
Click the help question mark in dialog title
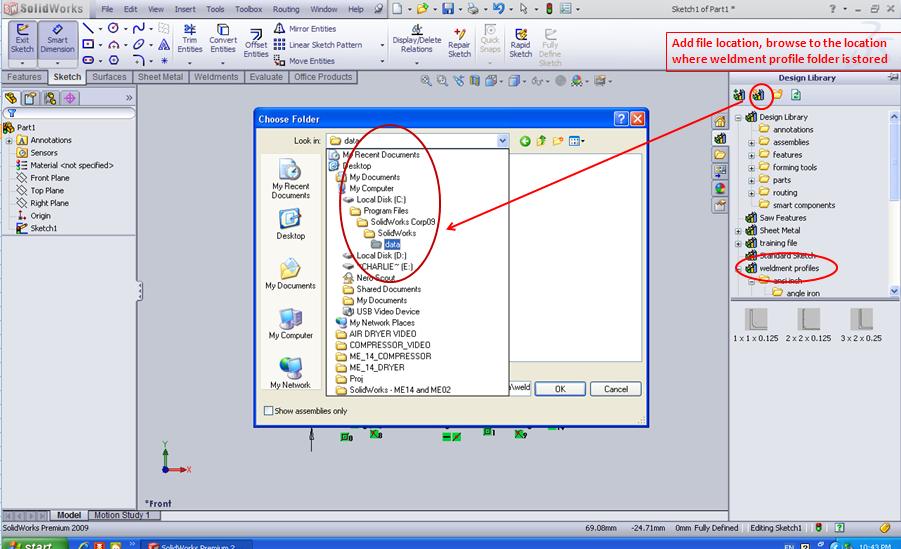[621, 118]
